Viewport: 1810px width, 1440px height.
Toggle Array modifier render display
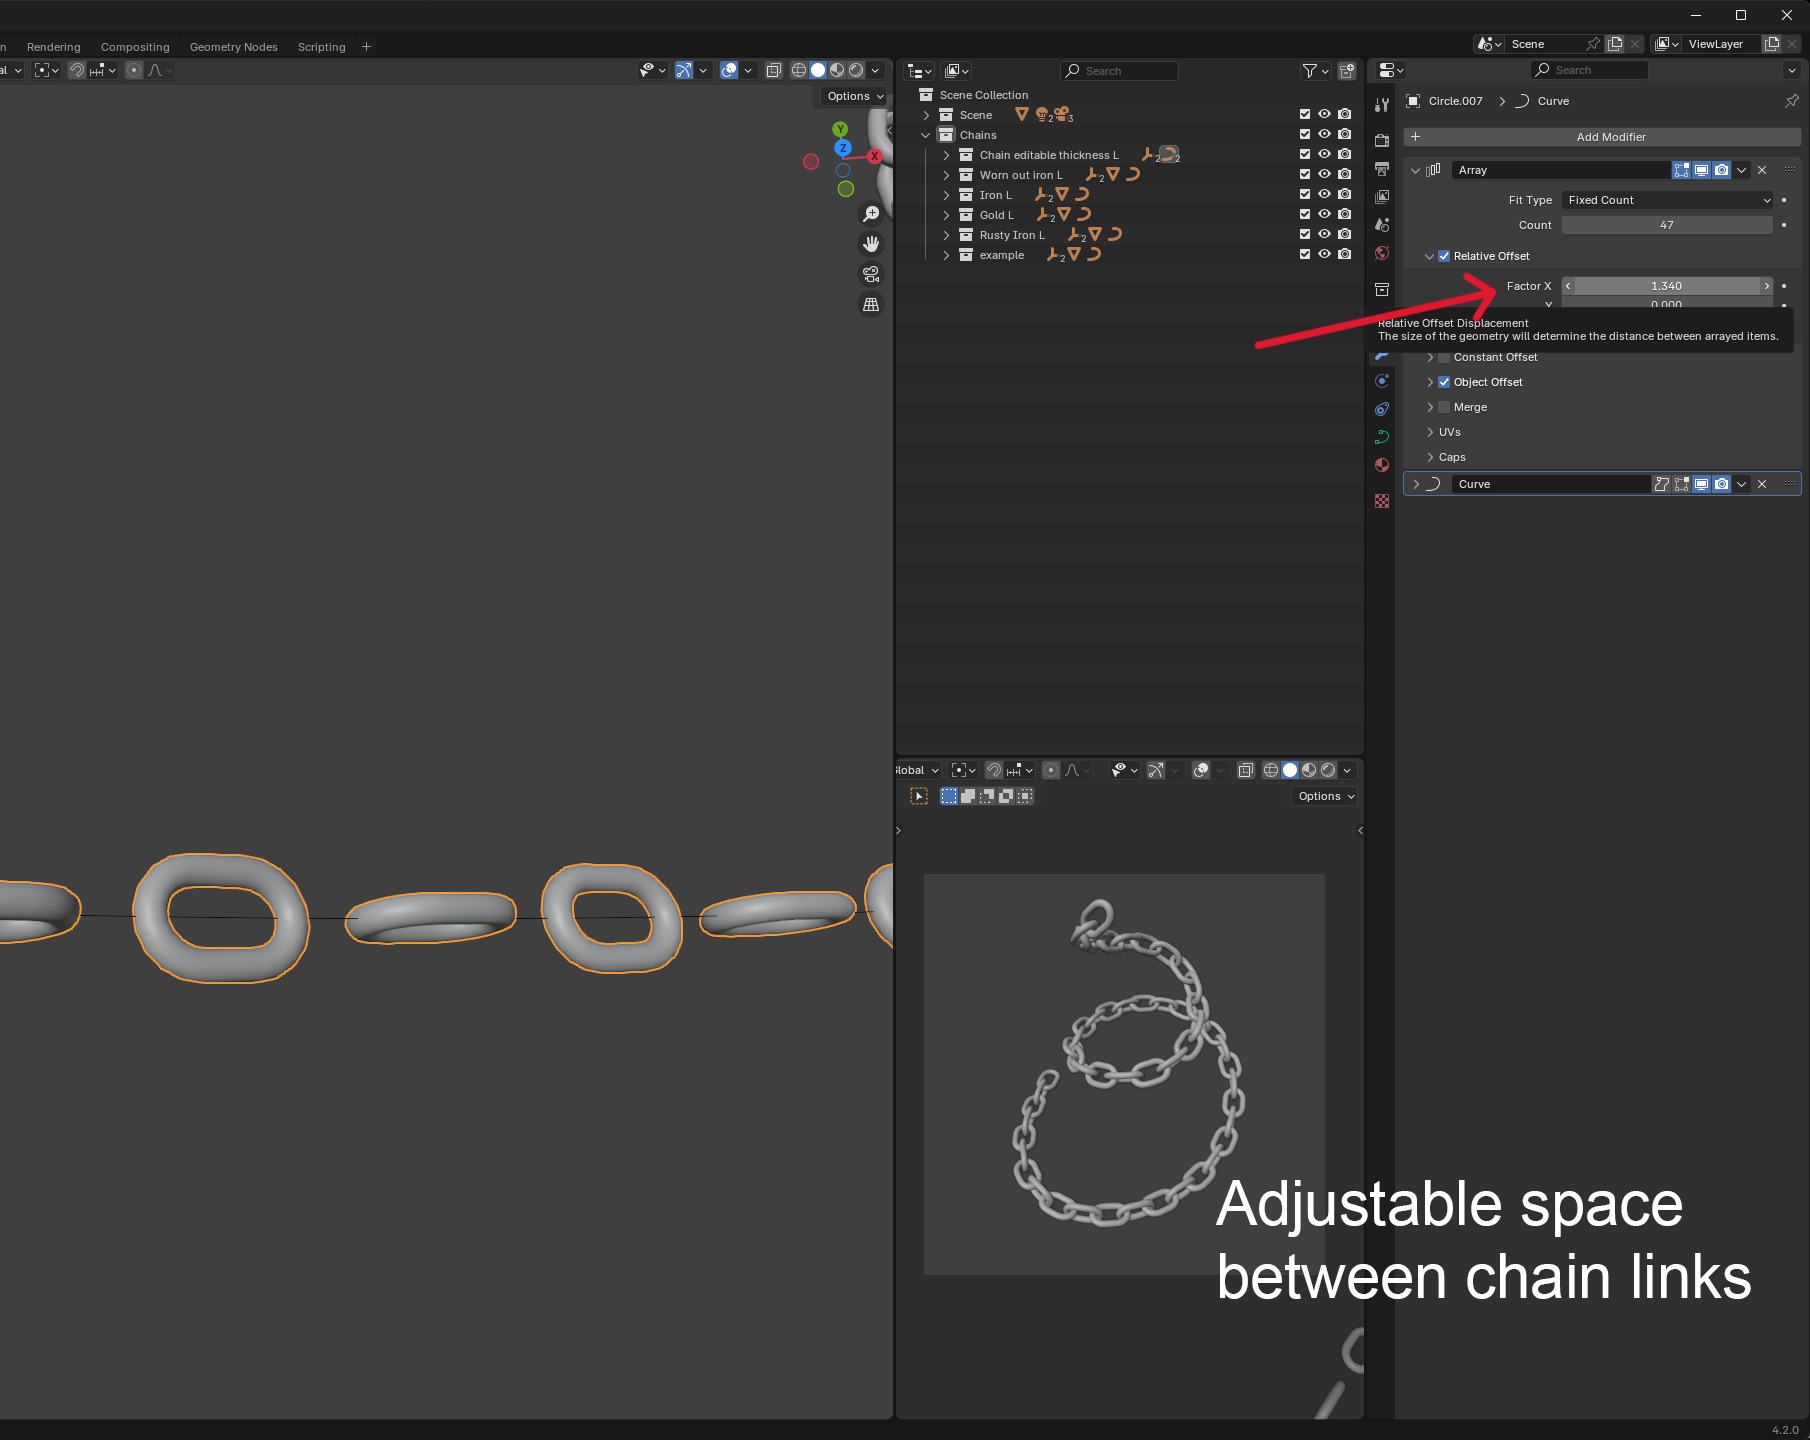pos(1721,170)
